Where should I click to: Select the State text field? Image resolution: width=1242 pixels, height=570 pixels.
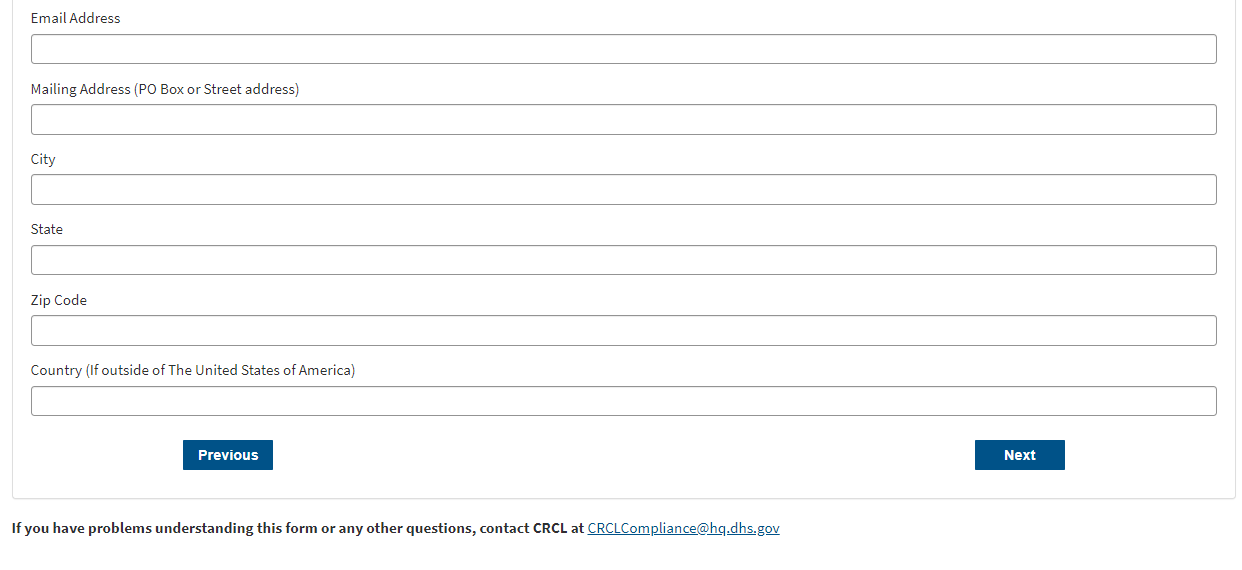(623, 260)
